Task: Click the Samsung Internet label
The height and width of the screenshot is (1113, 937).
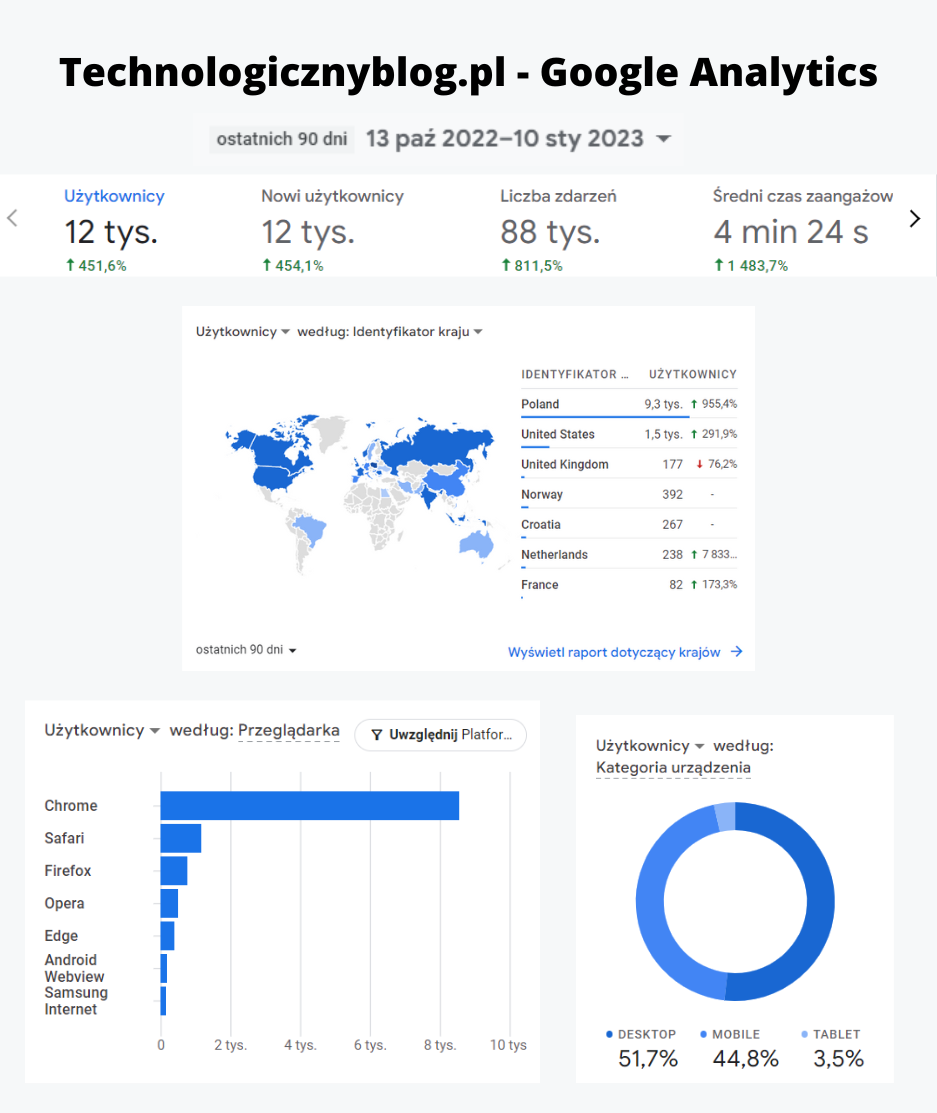Action: click(x=76, y=1001)
